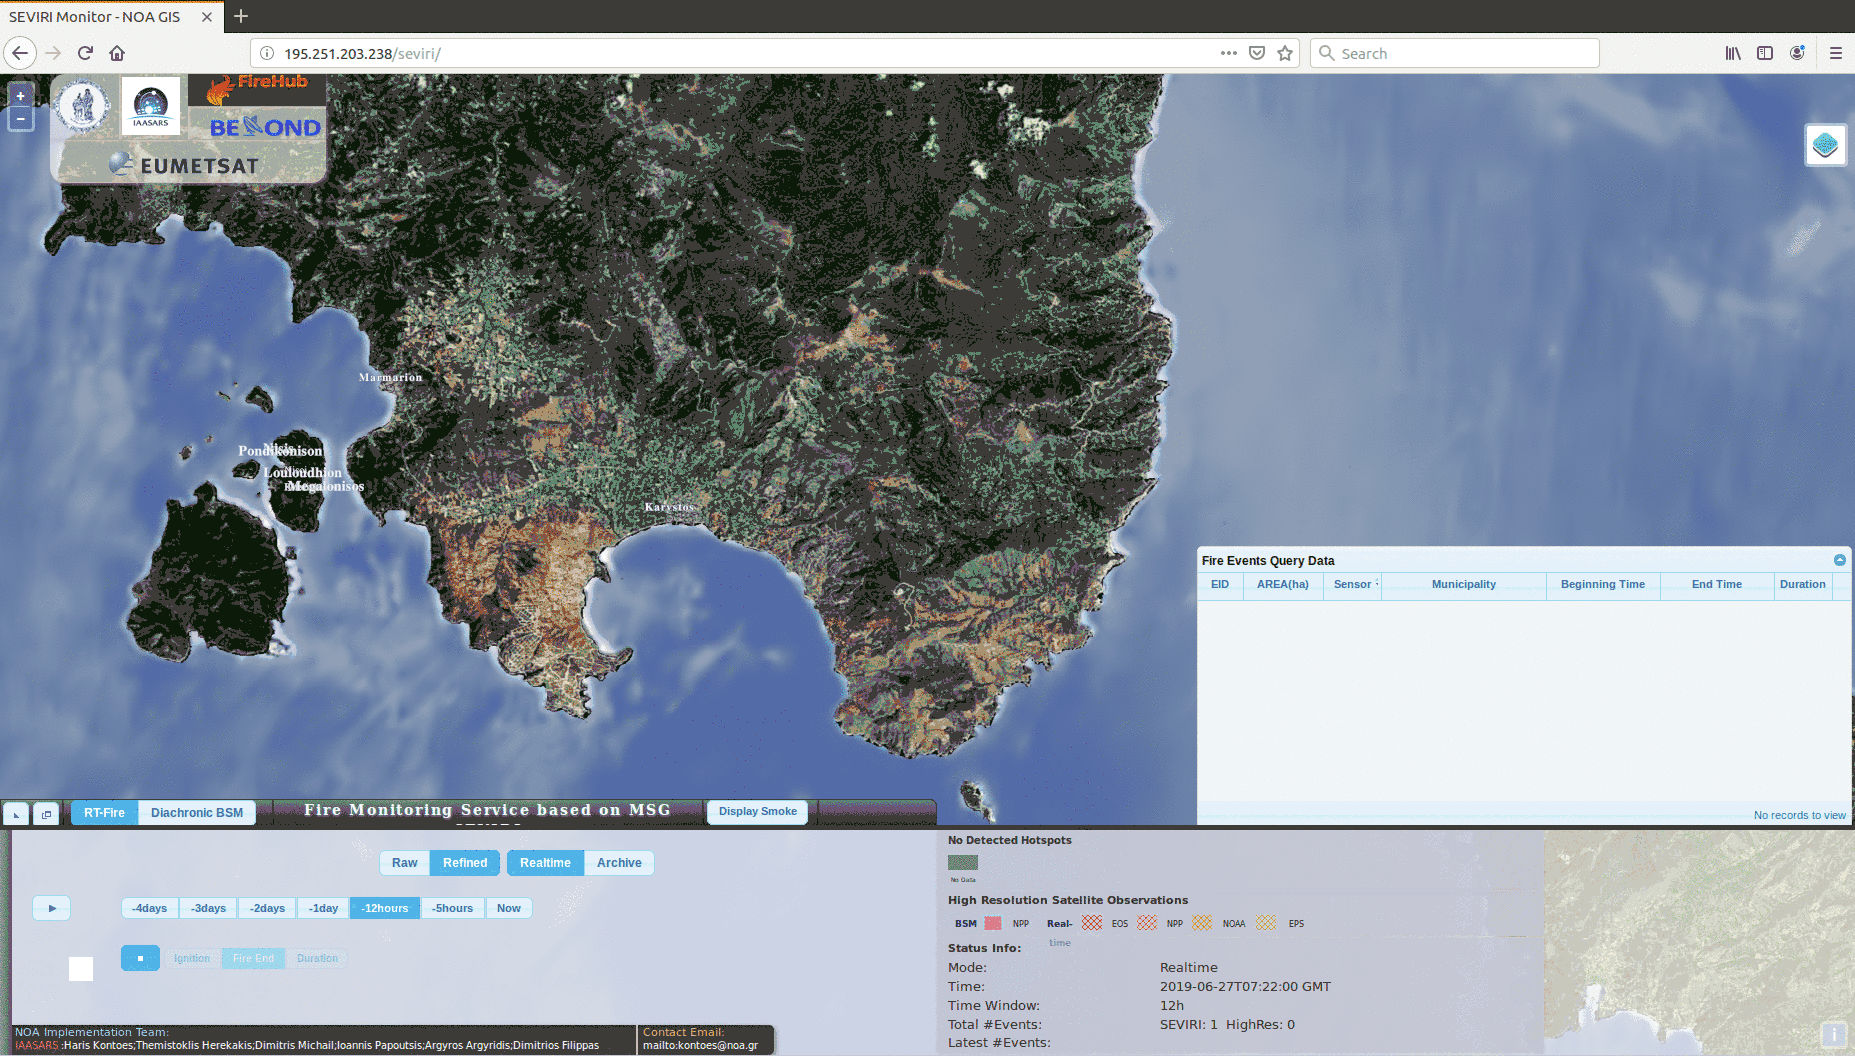Click the white square box
Image resolution: width=1855 pixels, height=1056 pixels.
click(81, 969)
